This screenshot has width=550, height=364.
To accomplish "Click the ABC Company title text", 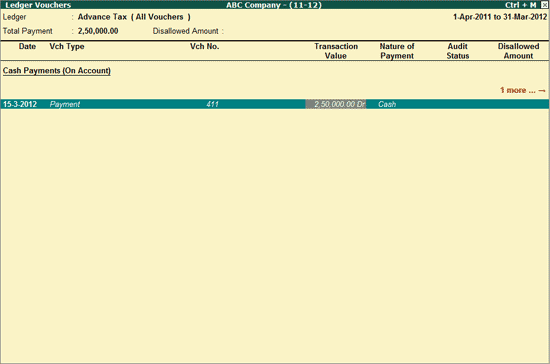I will click(274, 5).
